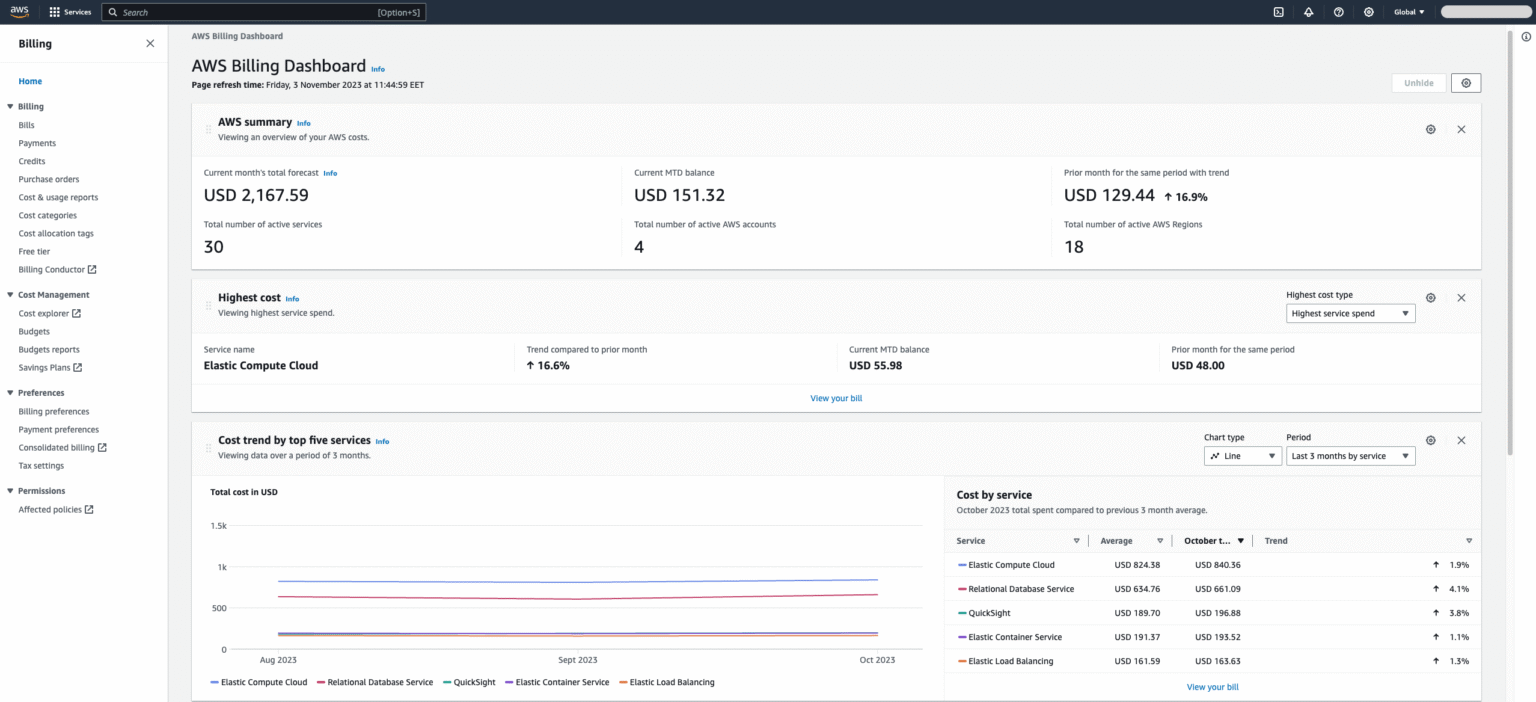The height and width of the screenshot is (702, 1536).
Task: Open the Services menu
Action: pyautogui.click(x=70, y=11)
